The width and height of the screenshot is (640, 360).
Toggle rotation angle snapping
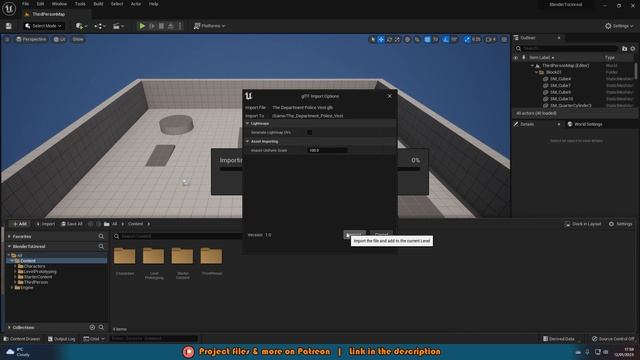[x=445, y=39]
